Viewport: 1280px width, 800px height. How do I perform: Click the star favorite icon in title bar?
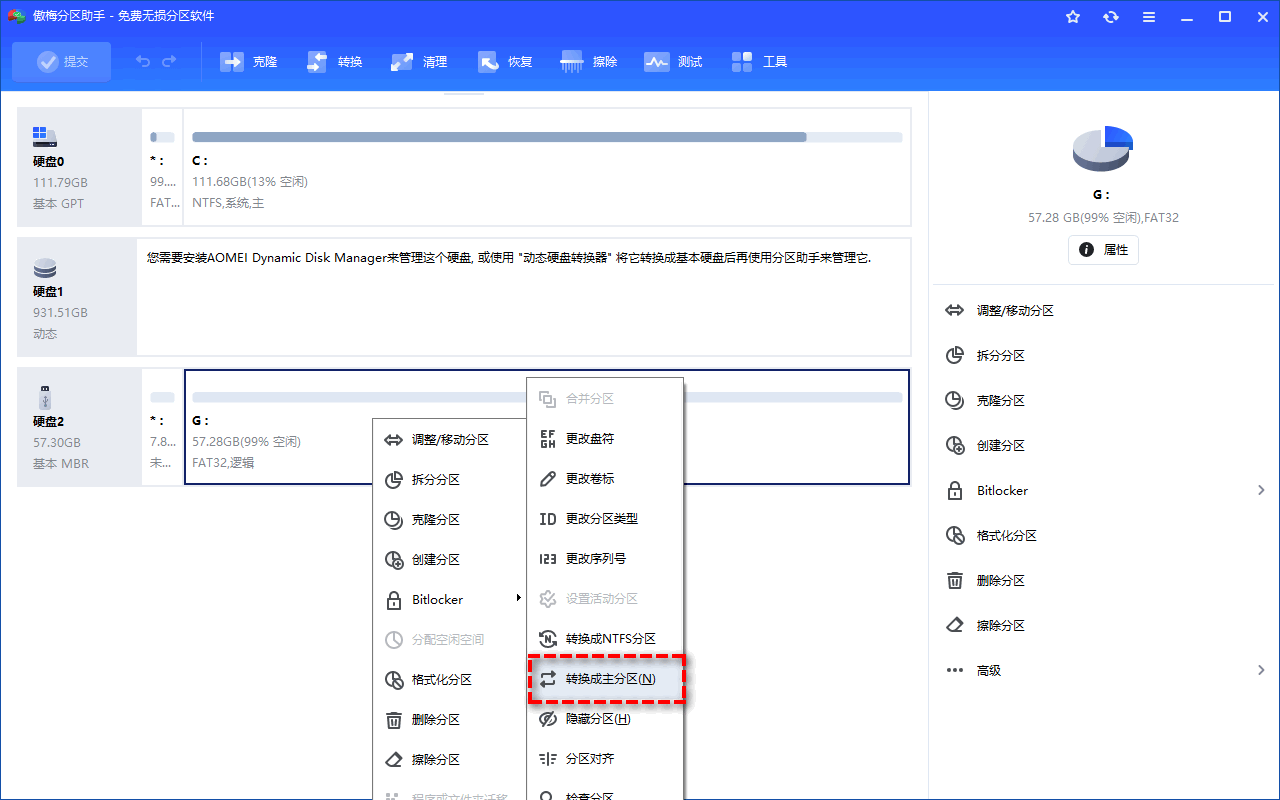[x=1072, y=16]
